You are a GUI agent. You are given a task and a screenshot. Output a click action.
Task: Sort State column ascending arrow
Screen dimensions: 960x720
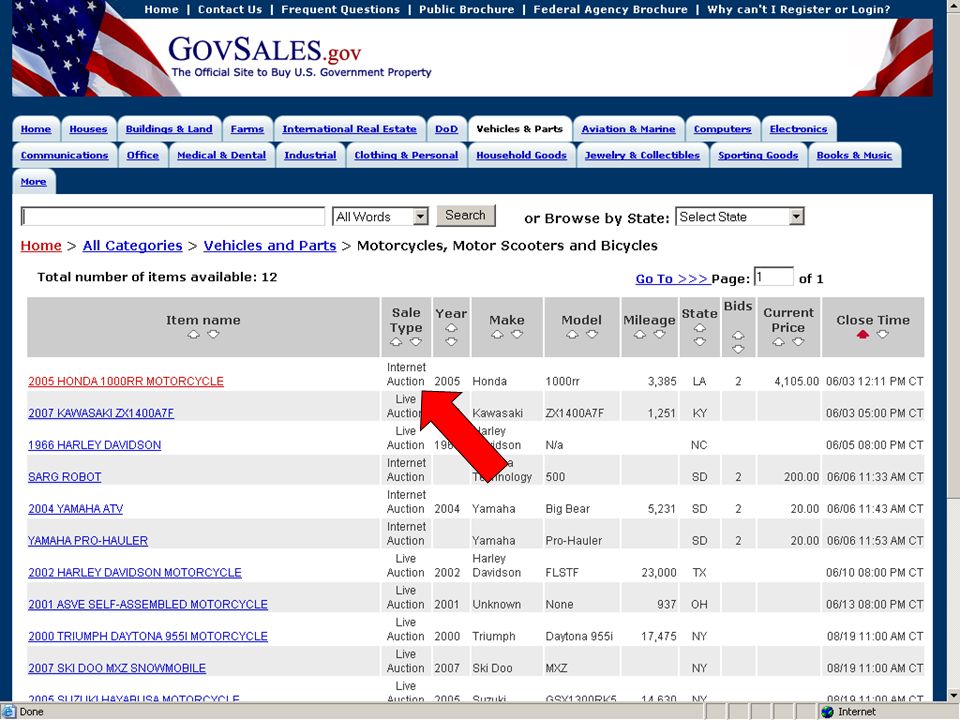pos(699,328)
